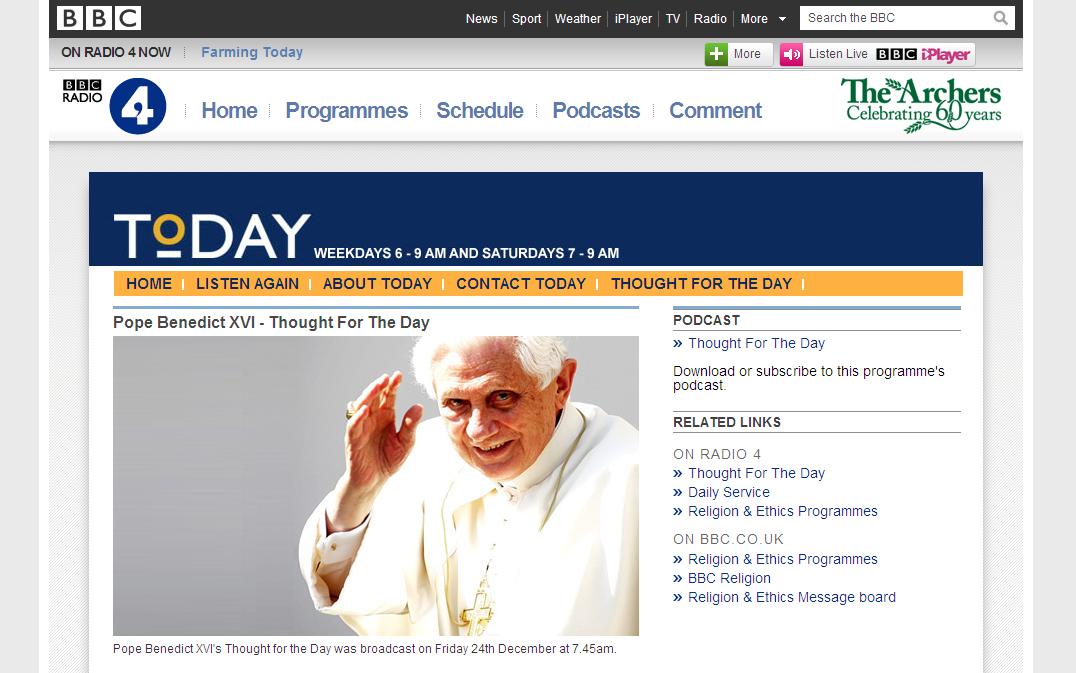Open Weather in the top navigation
The width and height of the screenshot is (1076, 673).
tap(578, 19)
